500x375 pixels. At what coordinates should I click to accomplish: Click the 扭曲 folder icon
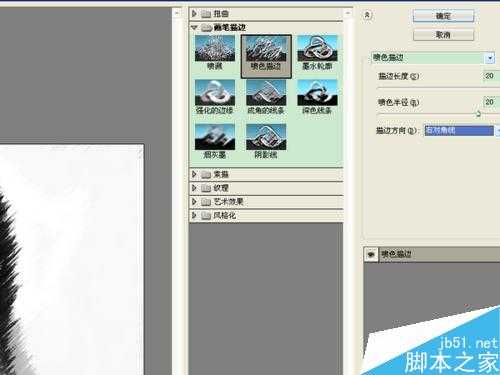click(206, 14)
